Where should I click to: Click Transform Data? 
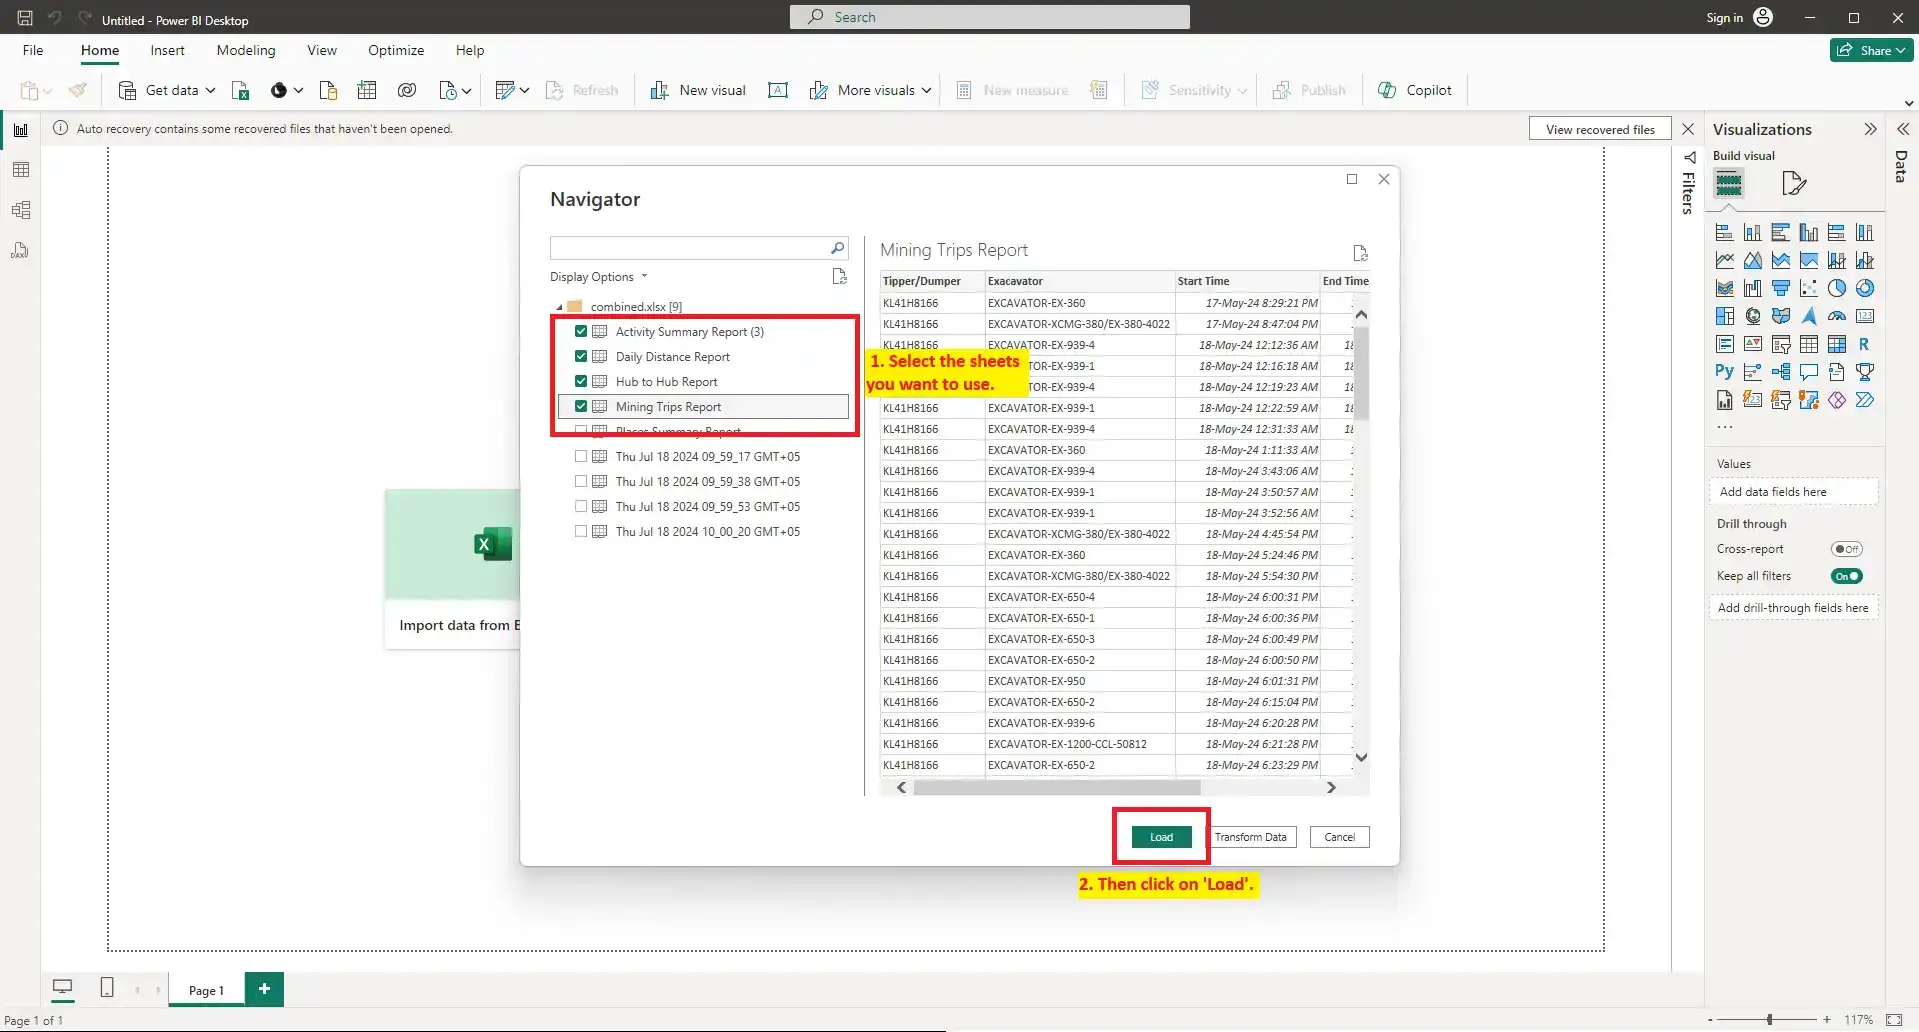(1252, 837)
